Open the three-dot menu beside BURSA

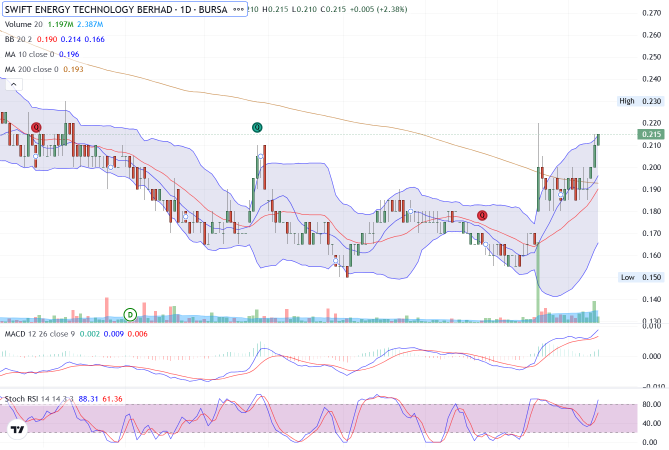(239, 9)
